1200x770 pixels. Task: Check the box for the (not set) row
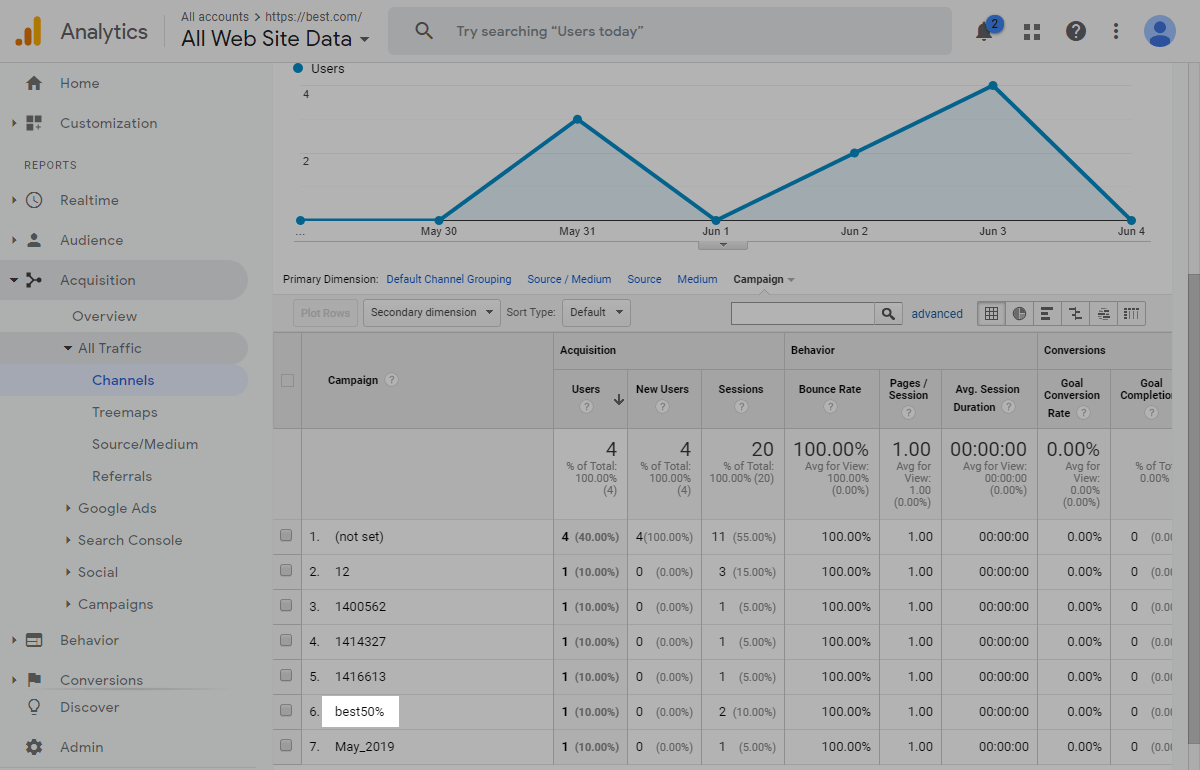[x=286, y=536]
